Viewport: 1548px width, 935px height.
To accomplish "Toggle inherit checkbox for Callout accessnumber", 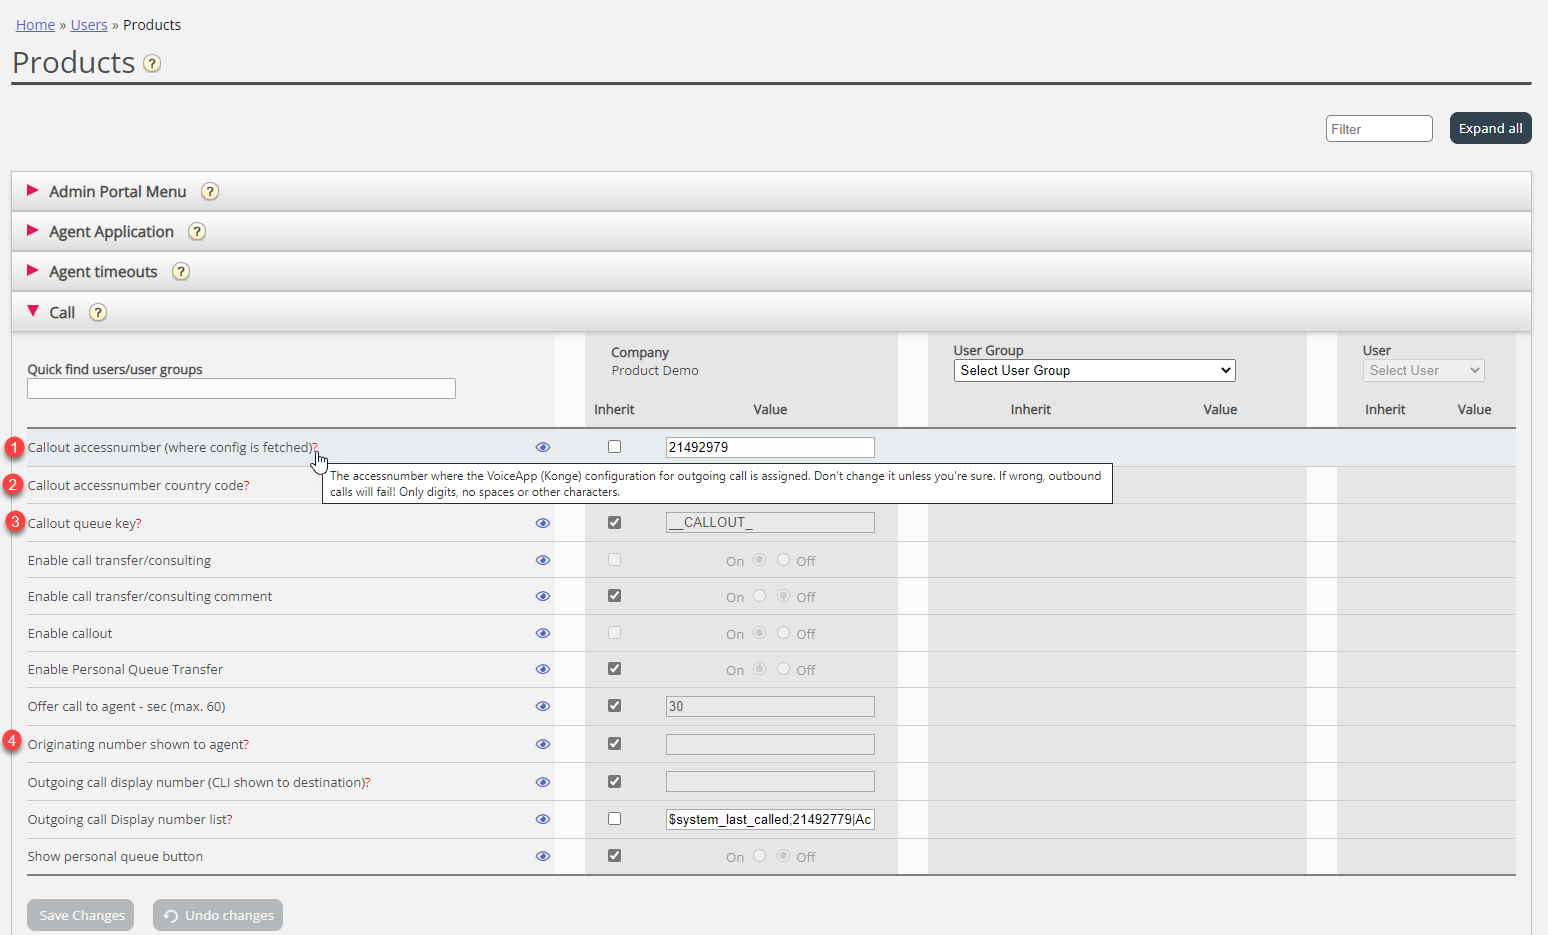I will click(x=614, y=447).
